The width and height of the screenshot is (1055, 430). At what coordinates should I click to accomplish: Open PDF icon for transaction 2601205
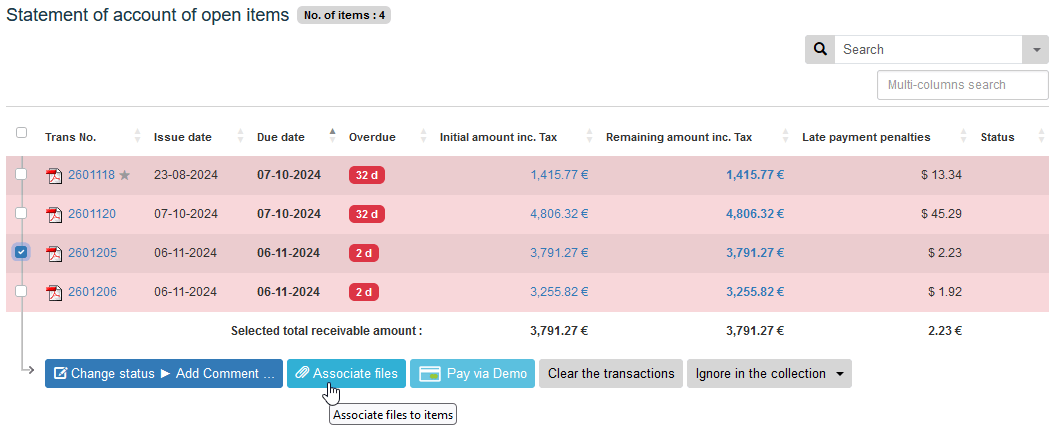pyautogui.click(x=54, y=253)
